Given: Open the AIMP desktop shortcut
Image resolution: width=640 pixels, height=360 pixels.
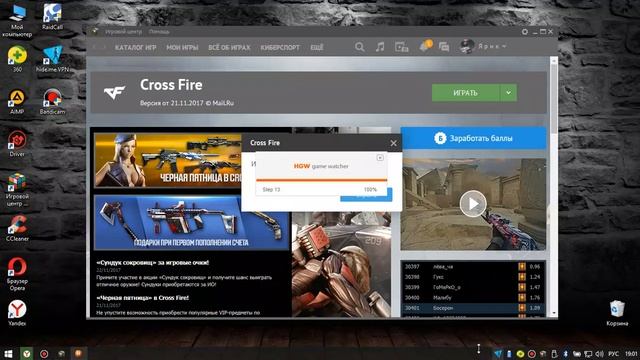Looking at the screenshot, I should (17, 102).
